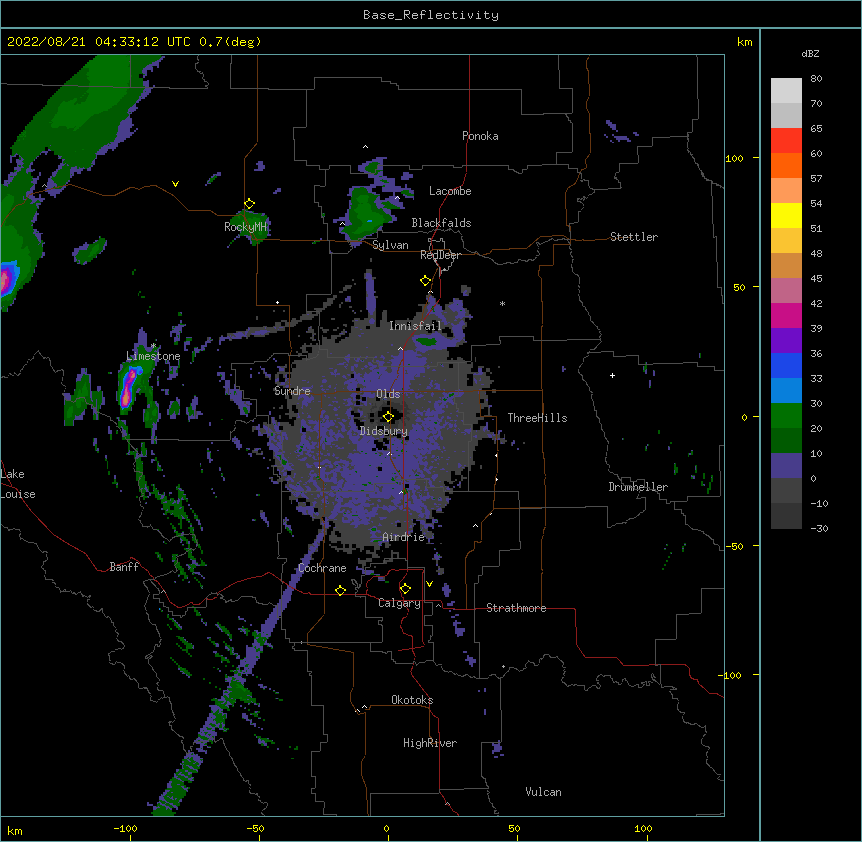Click the white asterisk east of Innisfail
Viewport: 862px width, 842px height.
pos(502,303)
